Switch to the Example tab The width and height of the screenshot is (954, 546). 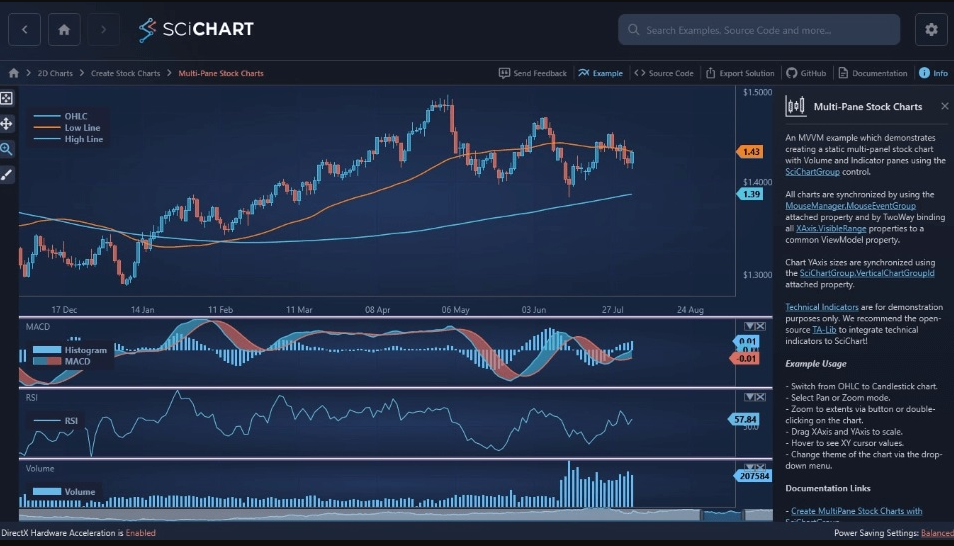[601, 73]
